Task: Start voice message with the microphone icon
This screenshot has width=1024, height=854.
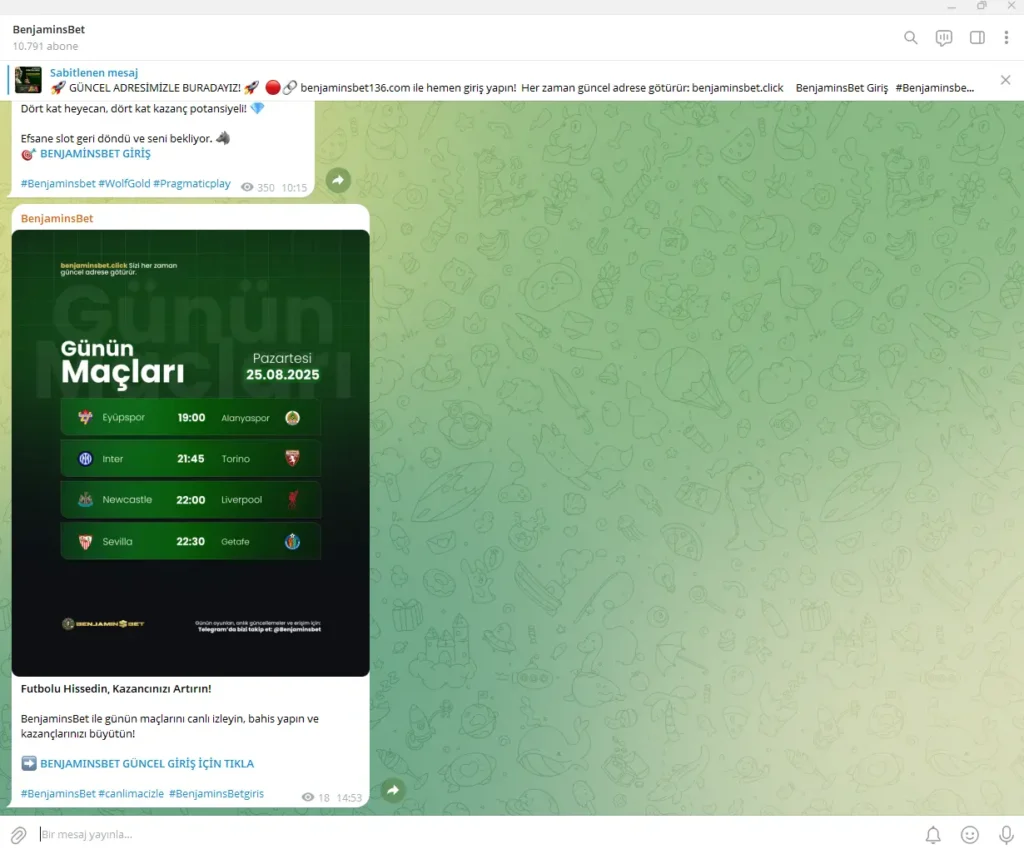Action: coord(1006,834)
